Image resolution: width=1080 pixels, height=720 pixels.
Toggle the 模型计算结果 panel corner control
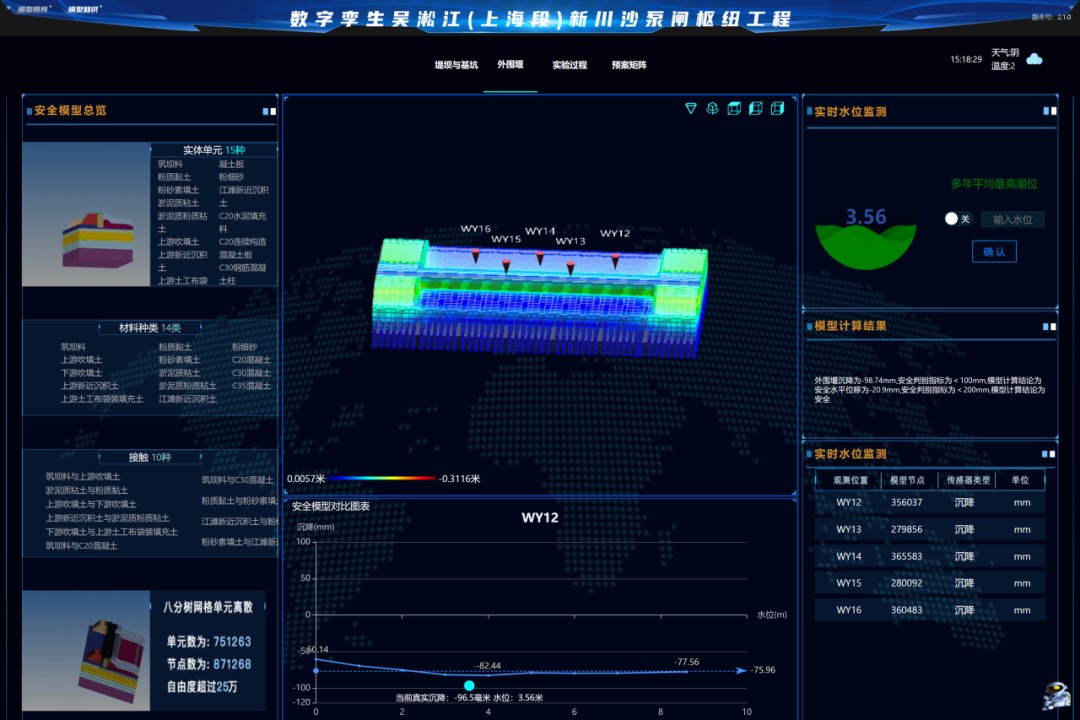pos(1048,326)
